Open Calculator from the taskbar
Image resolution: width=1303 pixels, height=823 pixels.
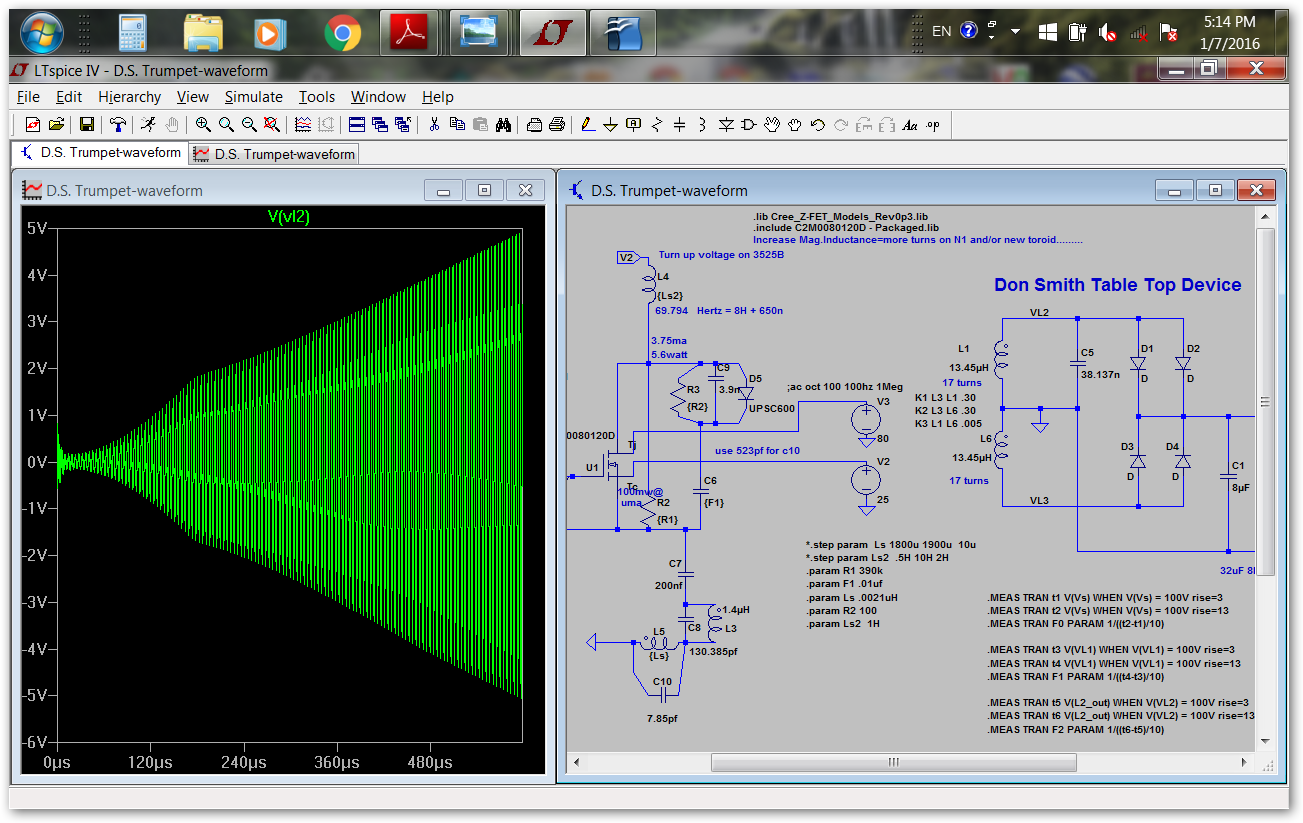[x=133, y=33]
